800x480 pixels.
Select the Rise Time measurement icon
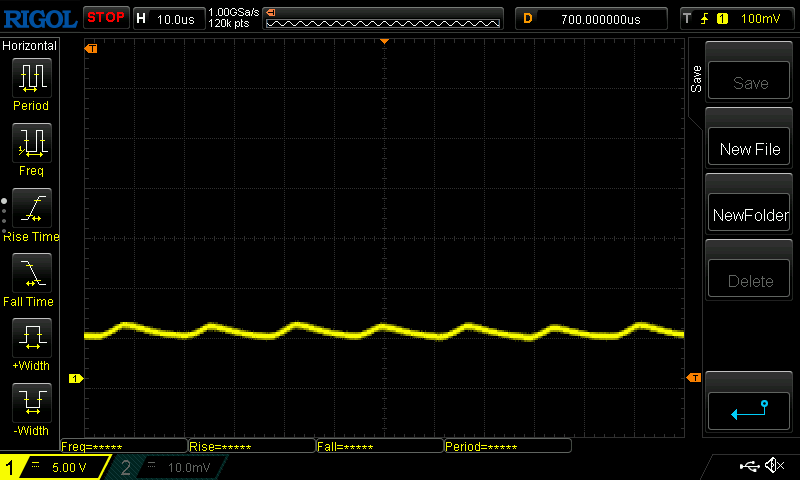(x=31, y=208)
